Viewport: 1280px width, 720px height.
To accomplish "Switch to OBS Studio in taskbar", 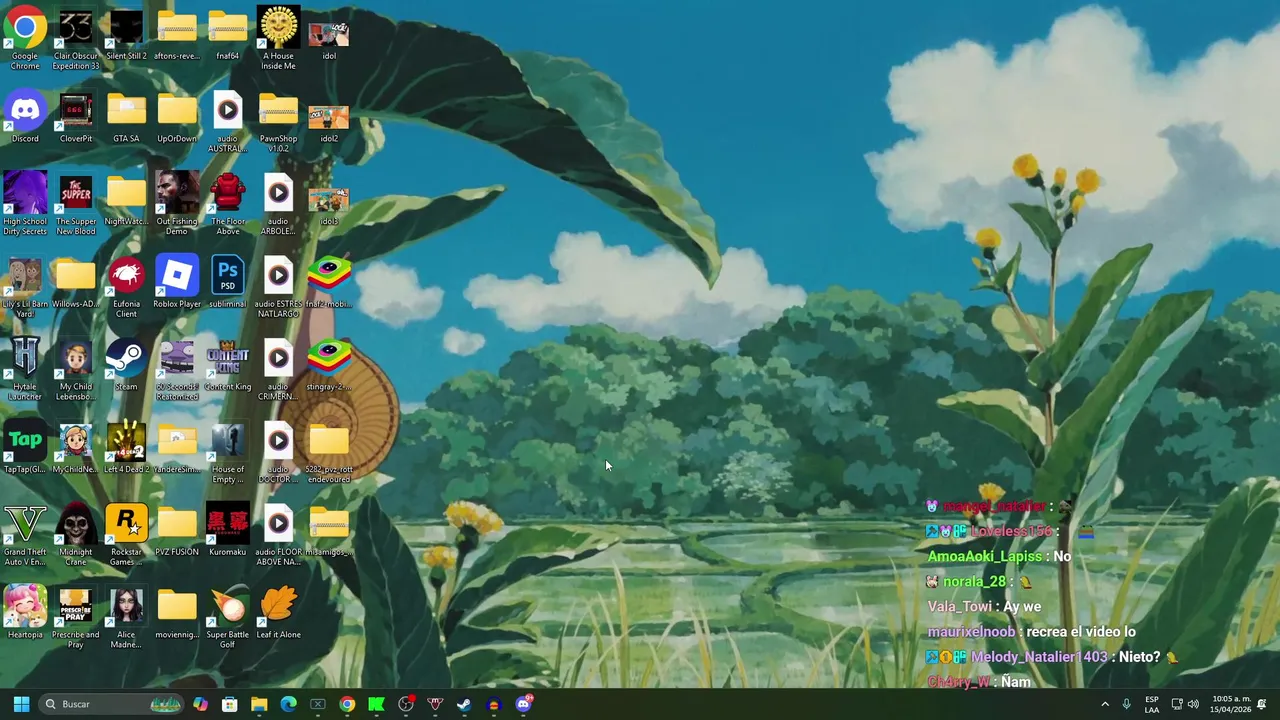I will pyautogui.click(x=406, y=704).
